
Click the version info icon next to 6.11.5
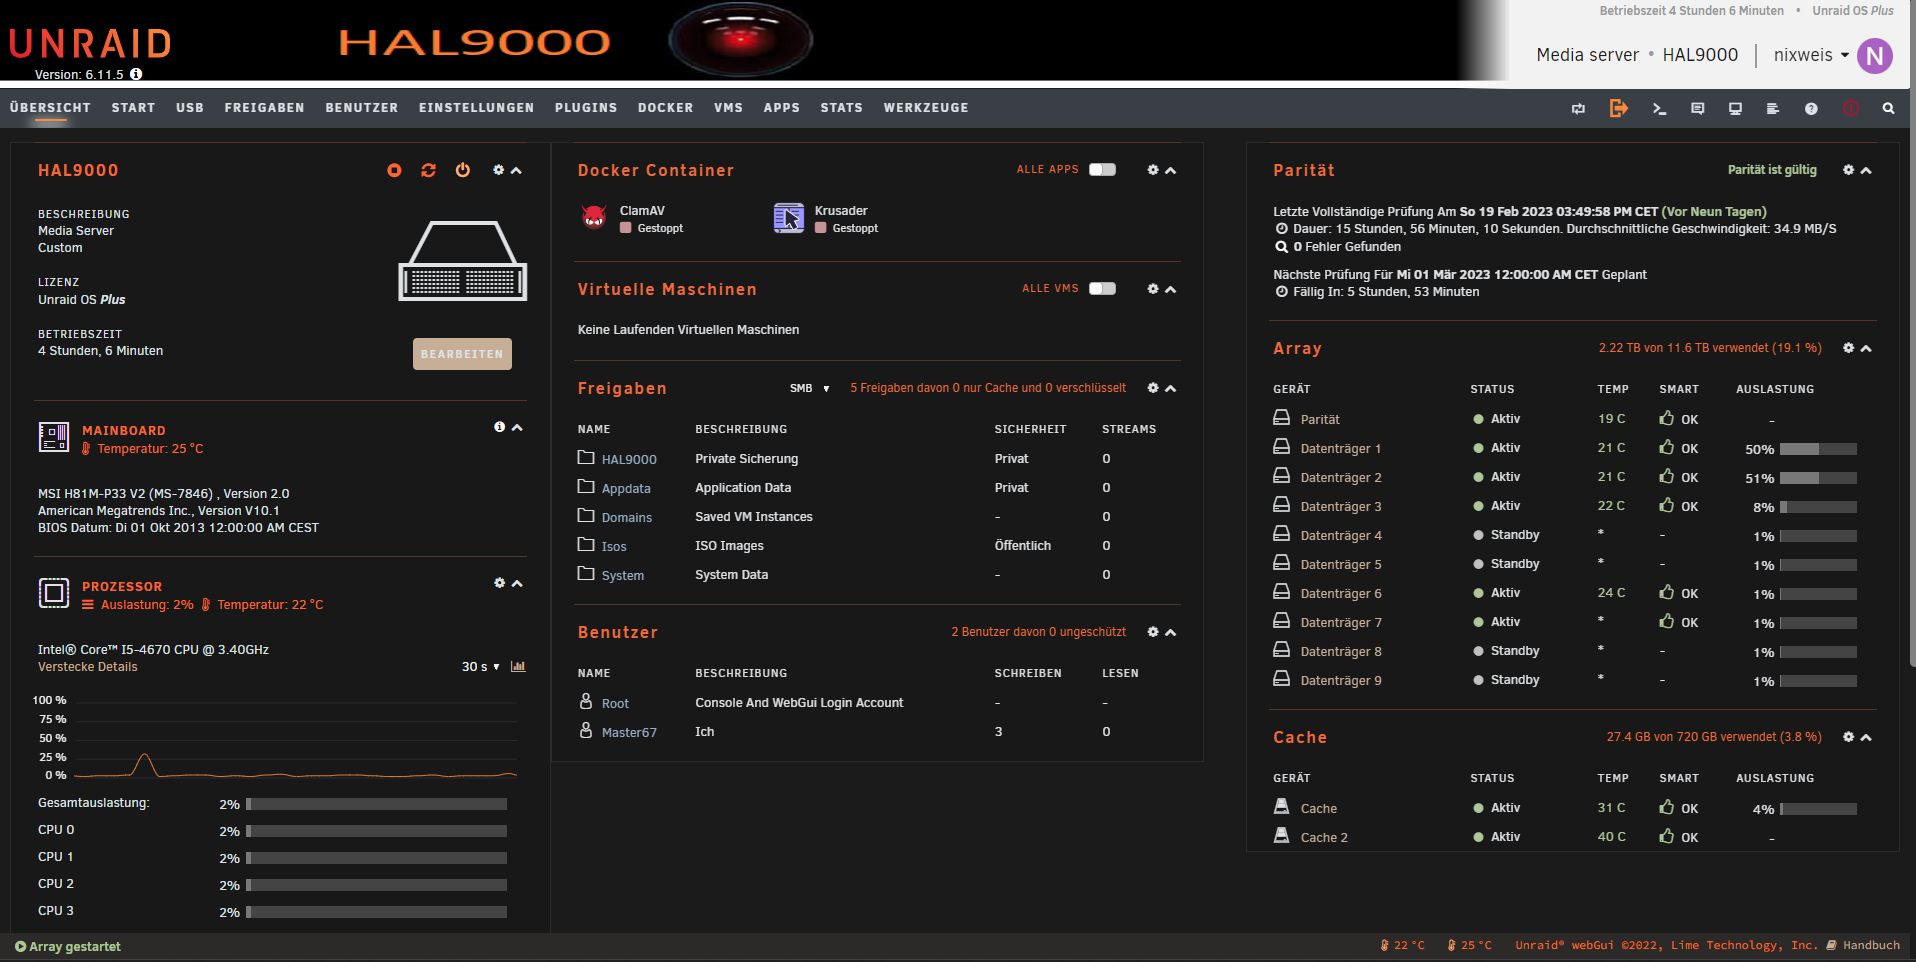(x=136, y=74)
